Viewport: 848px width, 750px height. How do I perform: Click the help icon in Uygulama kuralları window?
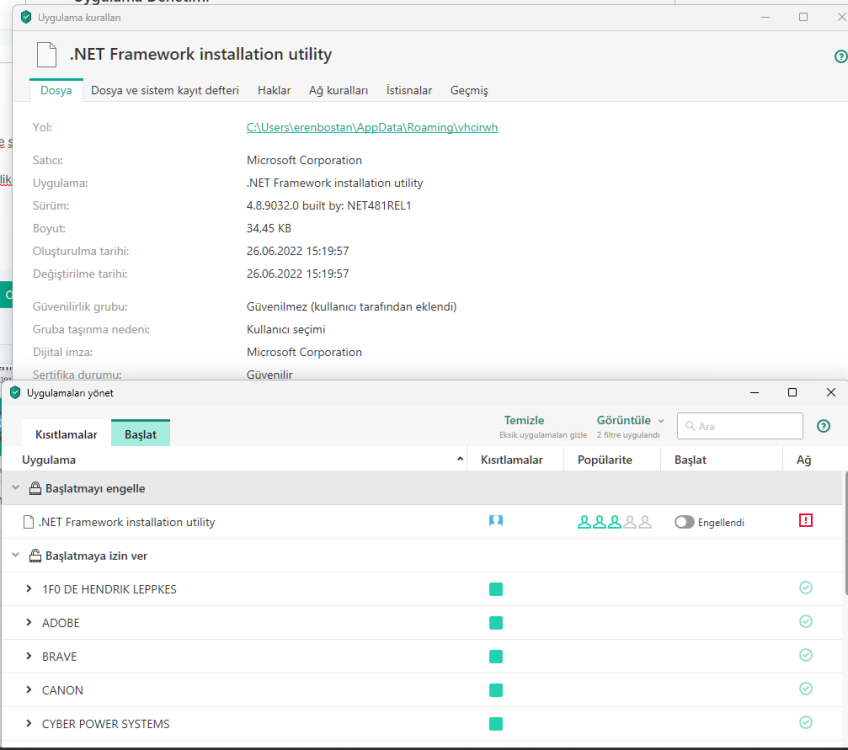coord(840,57)
